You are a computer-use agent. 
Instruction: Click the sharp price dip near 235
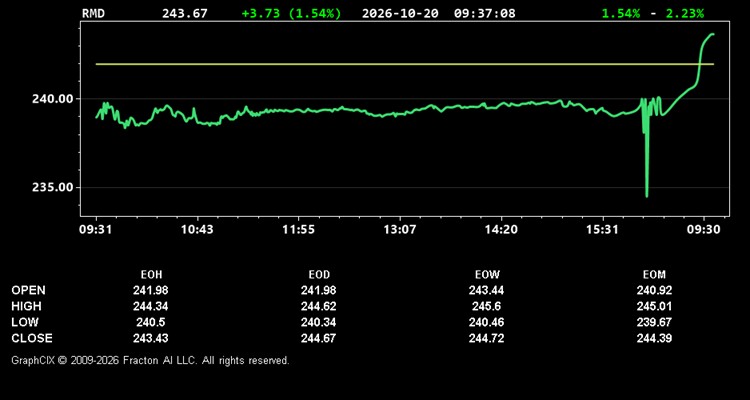tap(647, 194)
